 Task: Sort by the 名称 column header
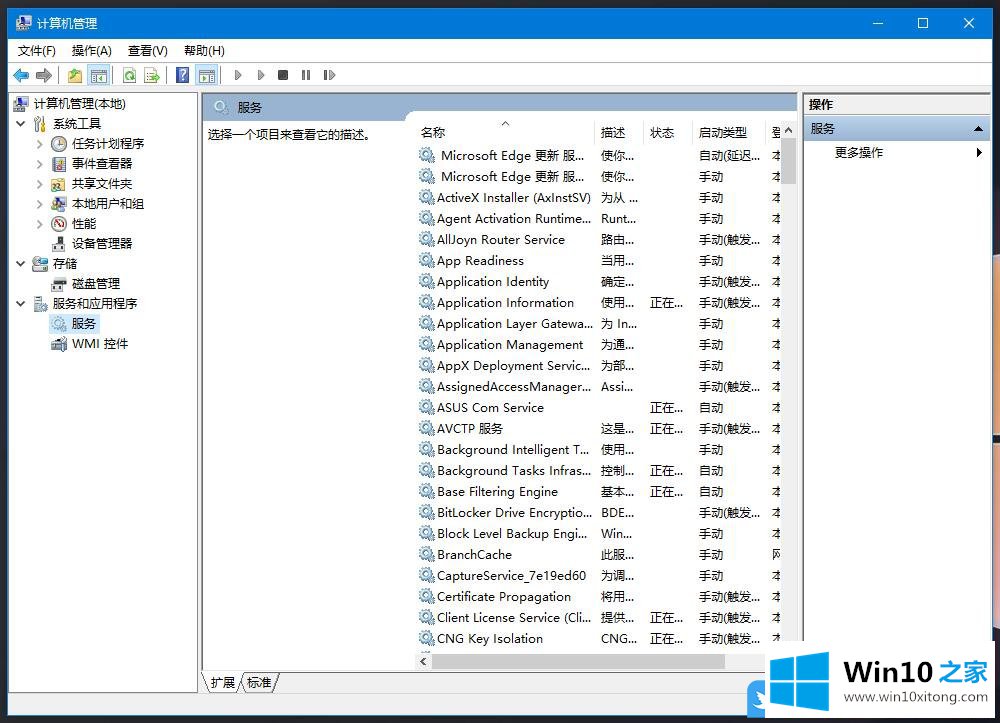(505, 133)
